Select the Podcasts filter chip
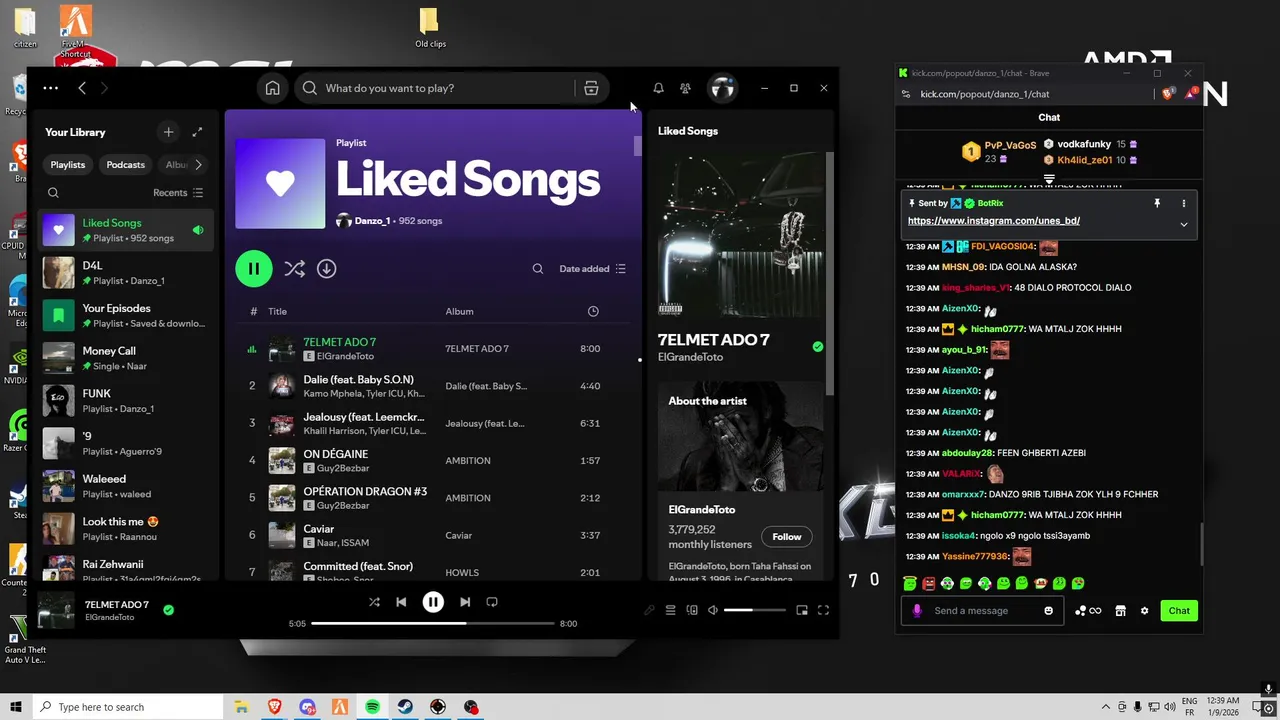This screenshot has height=720, width=1280. 126,164
